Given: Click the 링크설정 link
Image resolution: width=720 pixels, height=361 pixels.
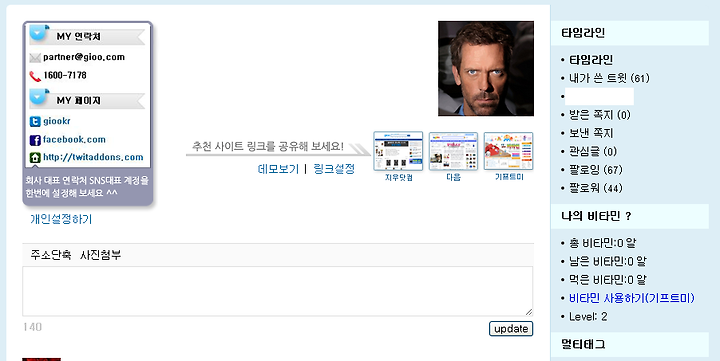Looking at the screenshot, I should pos(334,169).
